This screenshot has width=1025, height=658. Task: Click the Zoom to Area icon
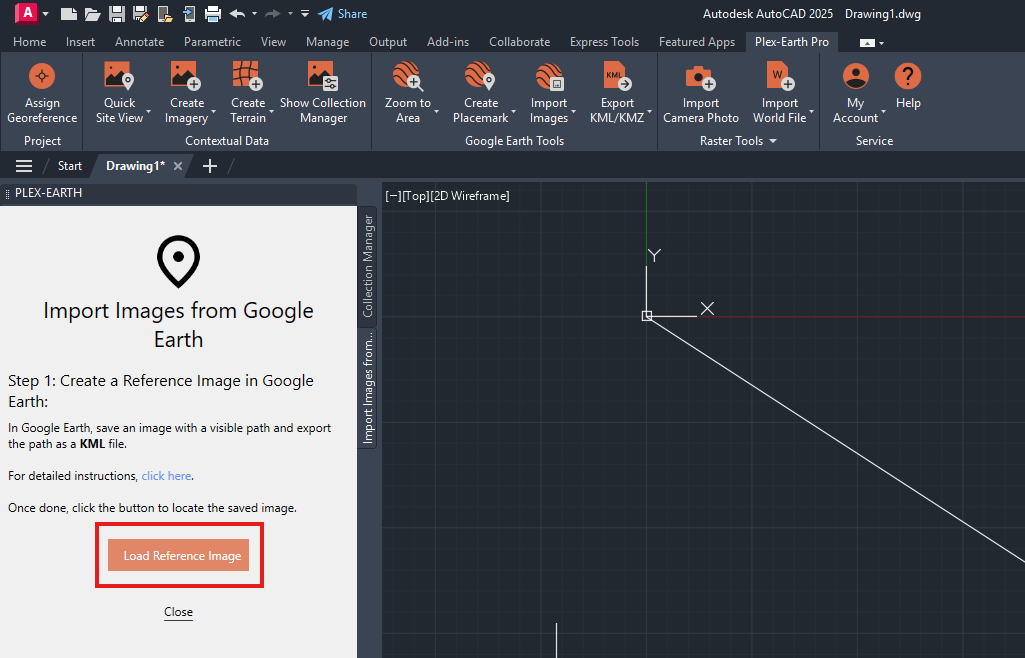click(407, 77)
